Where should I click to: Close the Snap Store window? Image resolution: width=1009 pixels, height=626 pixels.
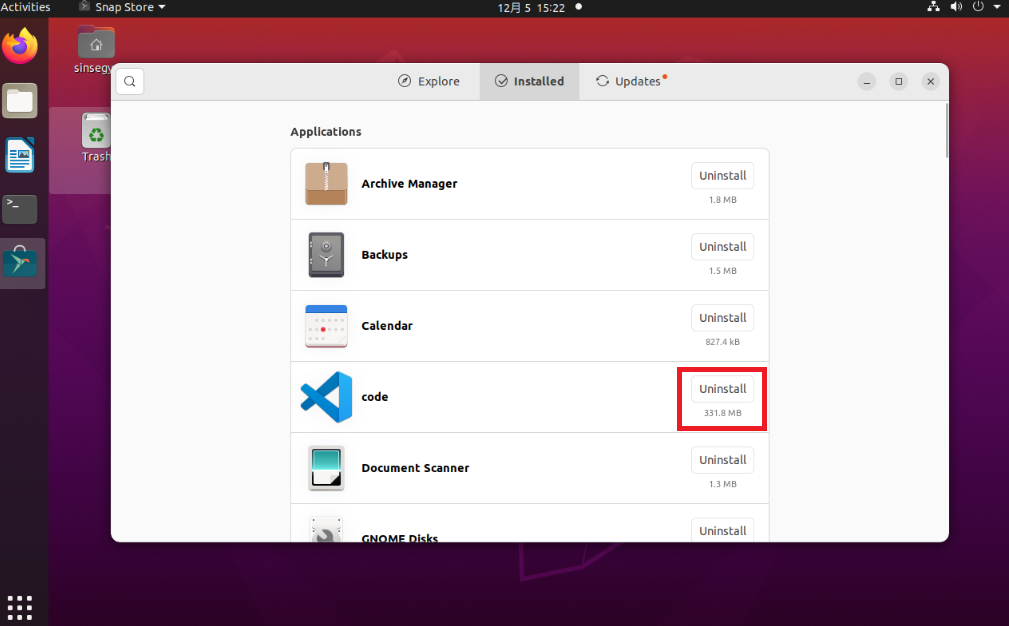[x=930, y=82]
